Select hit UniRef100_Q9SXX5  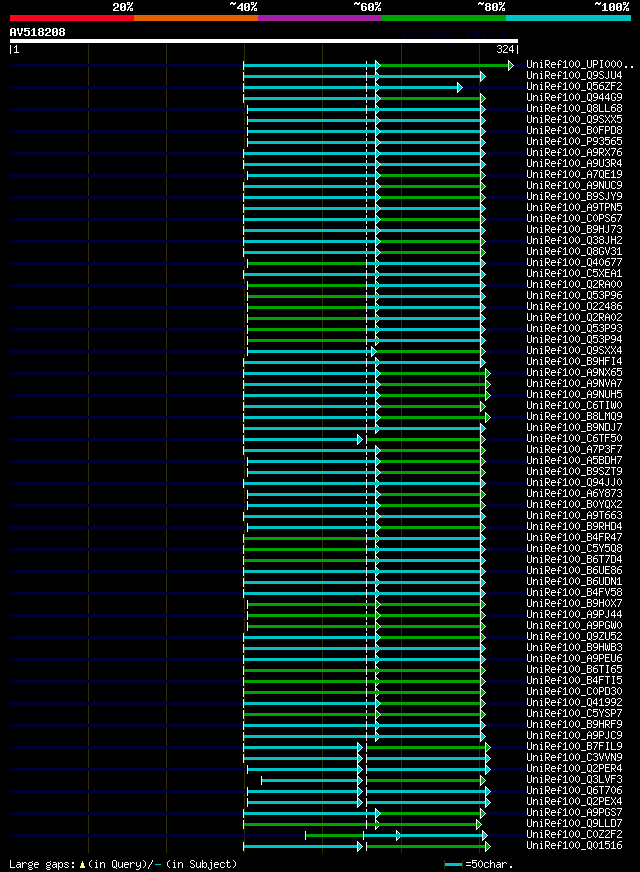point(574,120)
